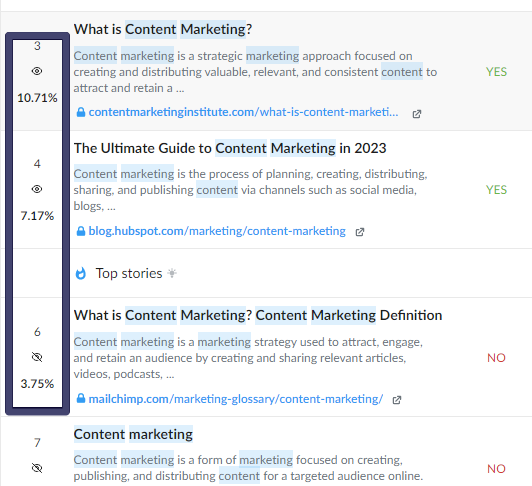The height and width of the screenshot is (486, 532).
Task: Click the lightbulb icon after Top stories
Action: pos(172,273)
